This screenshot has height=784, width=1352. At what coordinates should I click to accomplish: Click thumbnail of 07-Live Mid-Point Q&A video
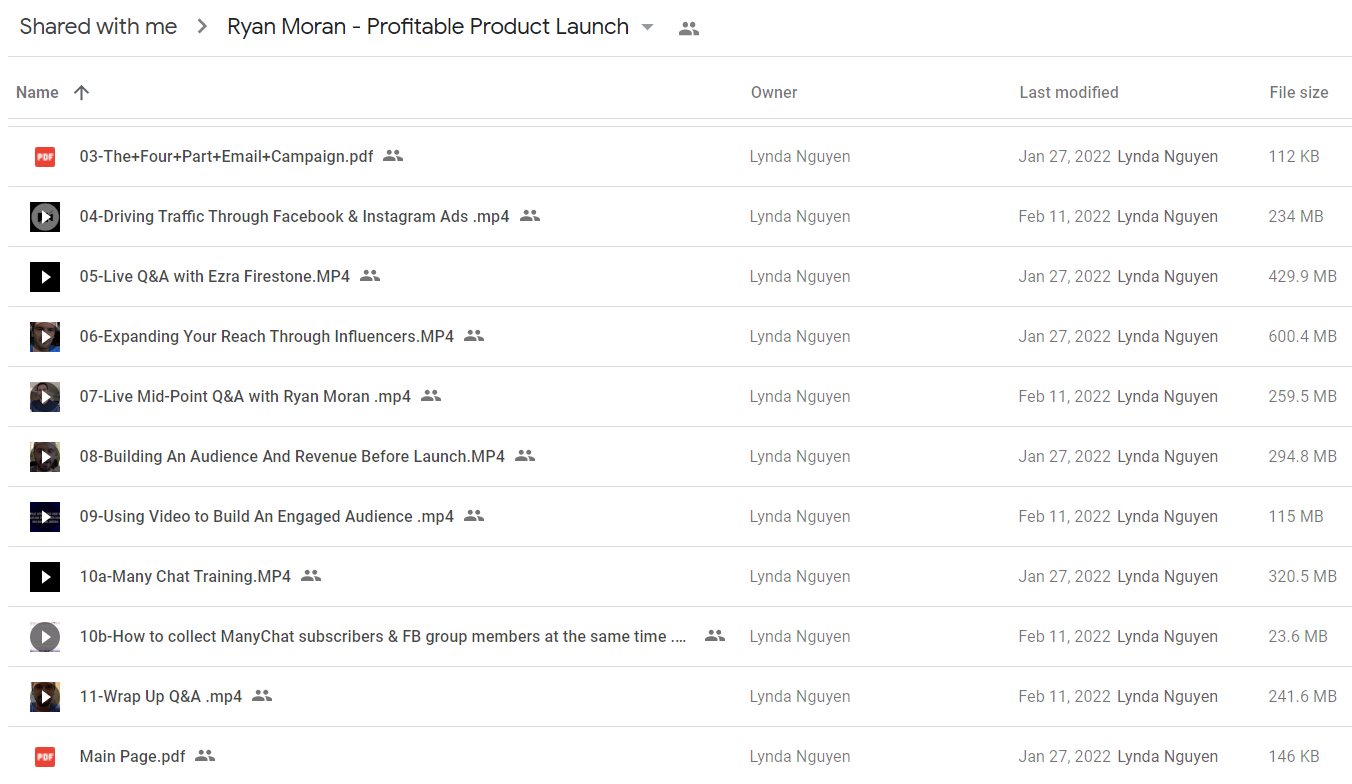[x=45, y=396]
